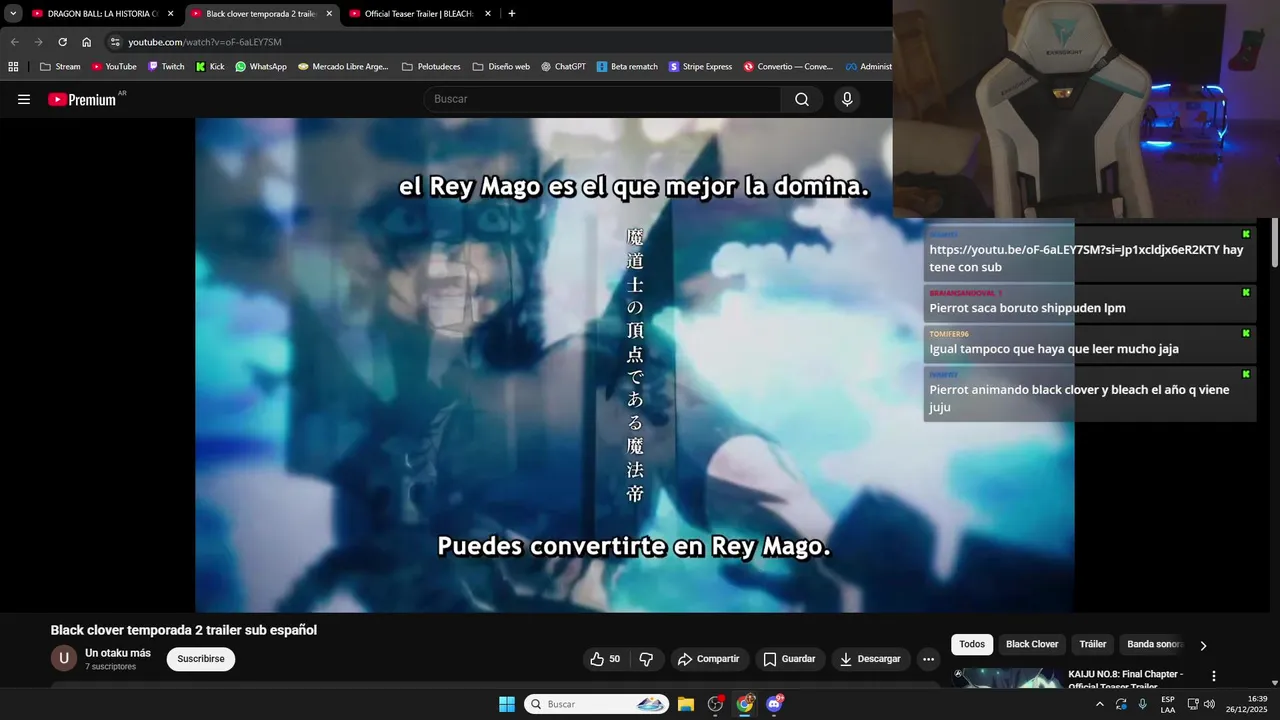
Task: Reload the page with refresh icon
Action: point(62,42)
